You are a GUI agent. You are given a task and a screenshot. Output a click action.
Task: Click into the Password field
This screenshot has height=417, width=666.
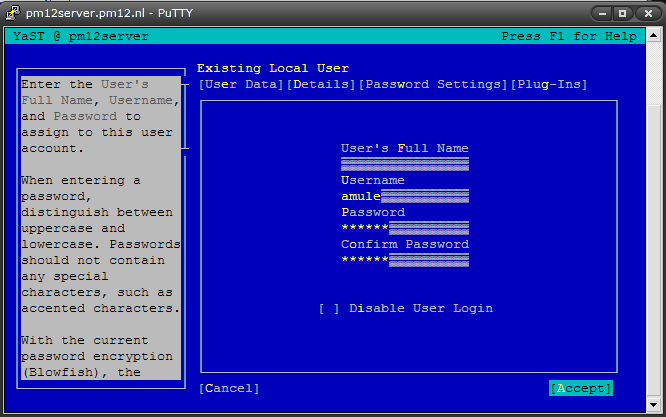click(404, 228)
